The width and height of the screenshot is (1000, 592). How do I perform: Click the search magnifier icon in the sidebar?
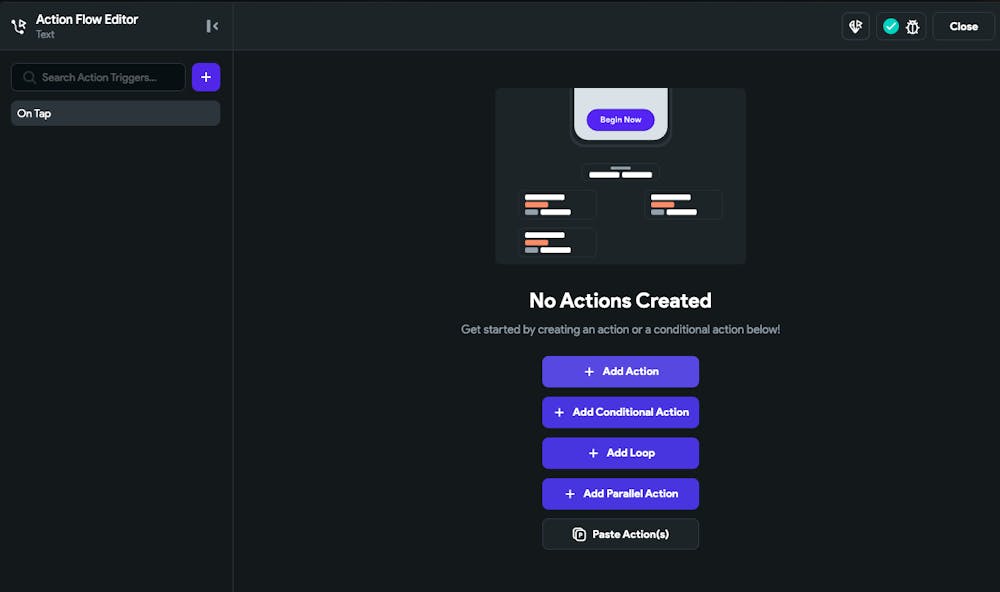(x=29, y=77)
